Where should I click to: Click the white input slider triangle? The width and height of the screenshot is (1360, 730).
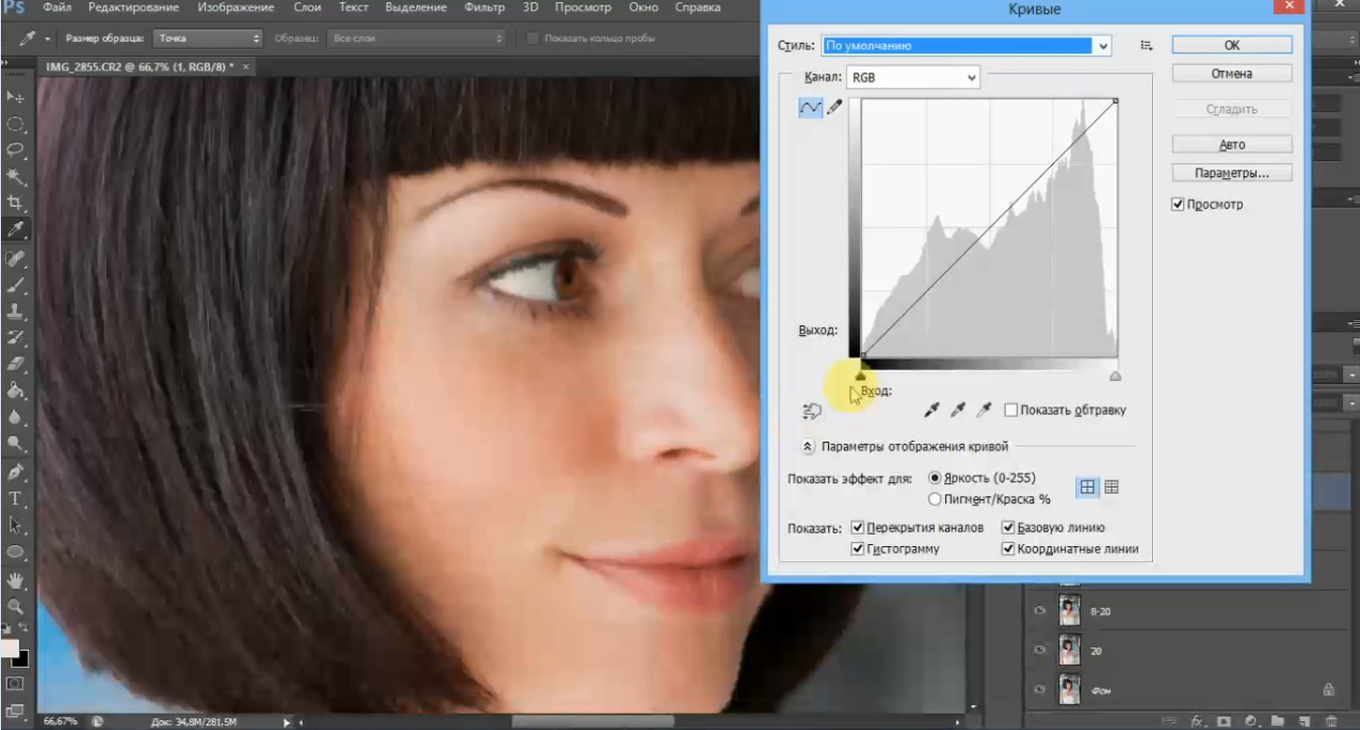pyautogui.click(x=1115, y=377)
